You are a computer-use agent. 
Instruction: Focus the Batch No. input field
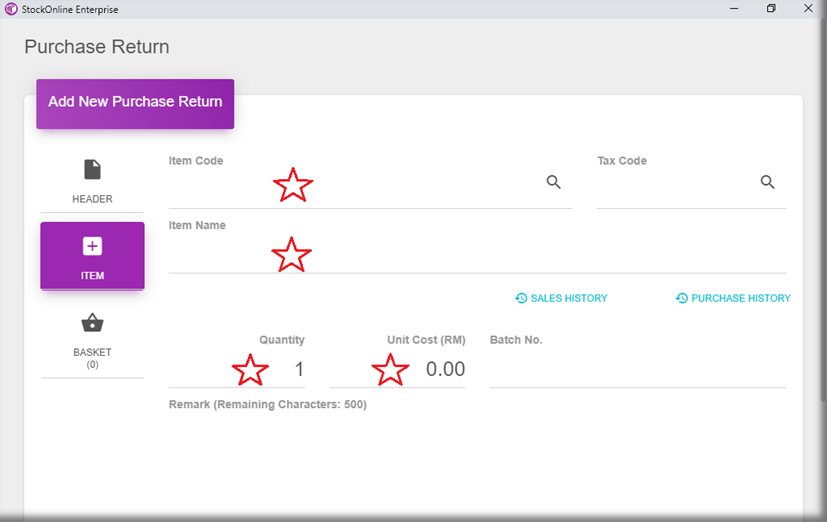click(637, 370)
